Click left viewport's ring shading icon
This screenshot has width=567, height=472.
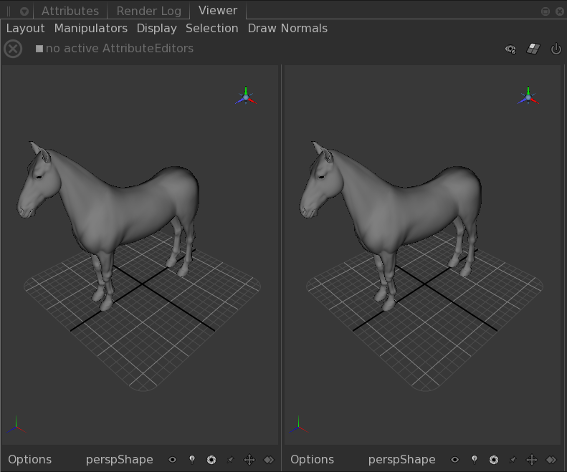click(x=211, y=460)
